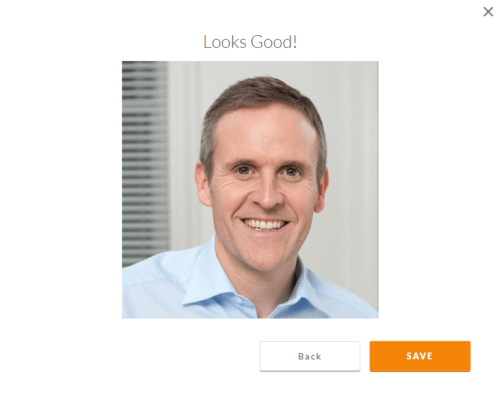Viewport: 500px width, 401px height.
Task: Click the X in the dialog corner
Action: point(488,12)
